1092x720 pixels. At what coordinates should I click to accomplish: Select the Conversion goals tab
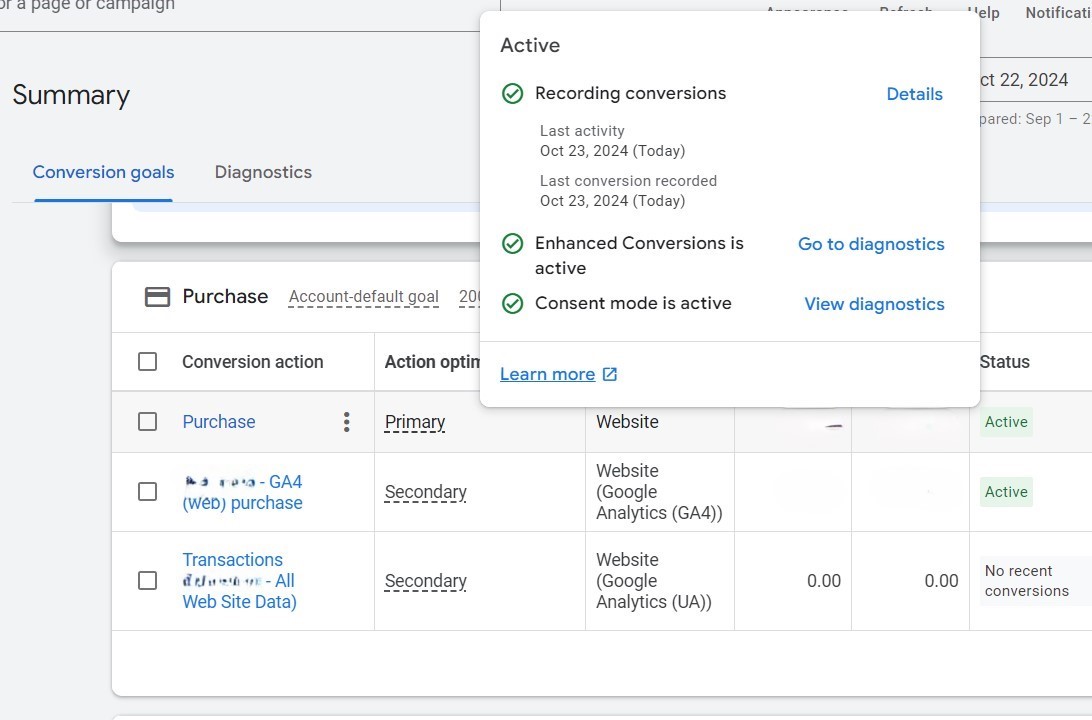(103, 172)
